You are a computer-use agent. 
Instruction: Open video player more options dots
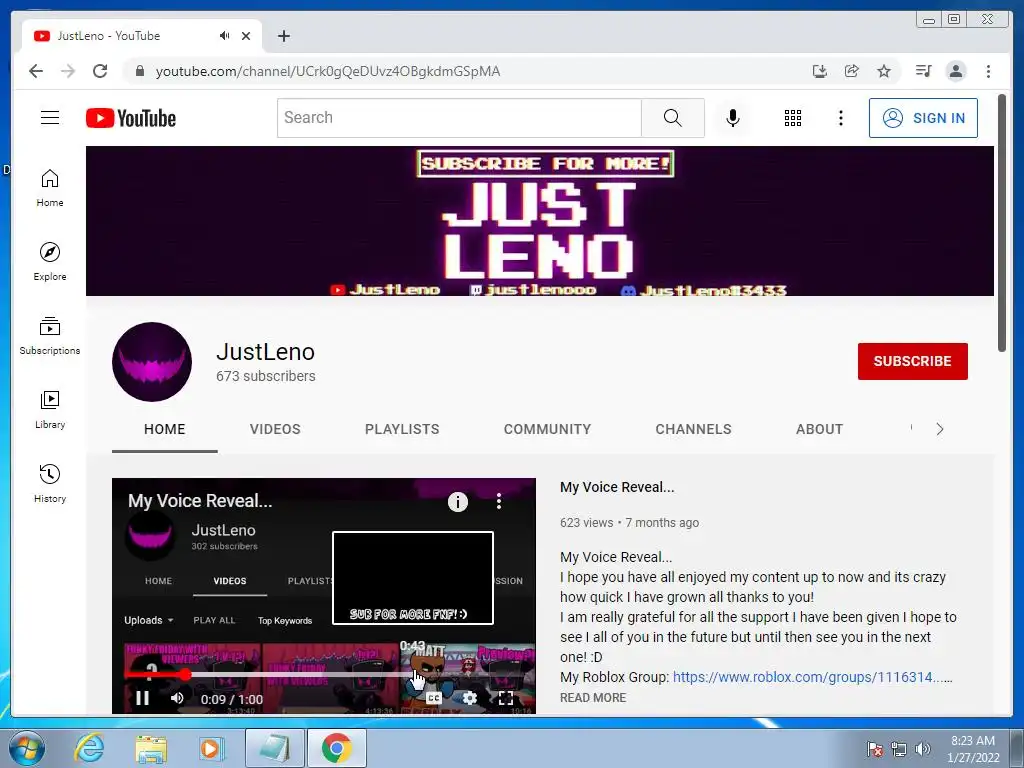499,501
